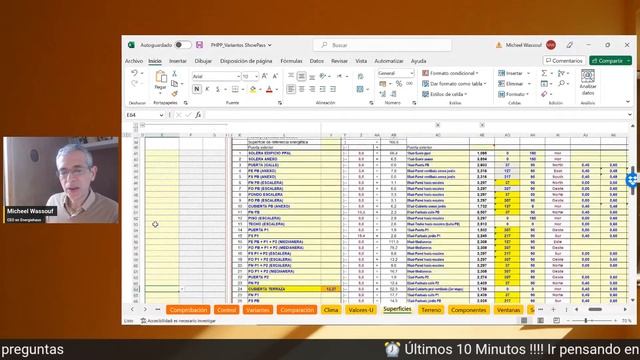Click the yellow fill color swatch
Screen dimensions: 640x360
click(253, 89)
